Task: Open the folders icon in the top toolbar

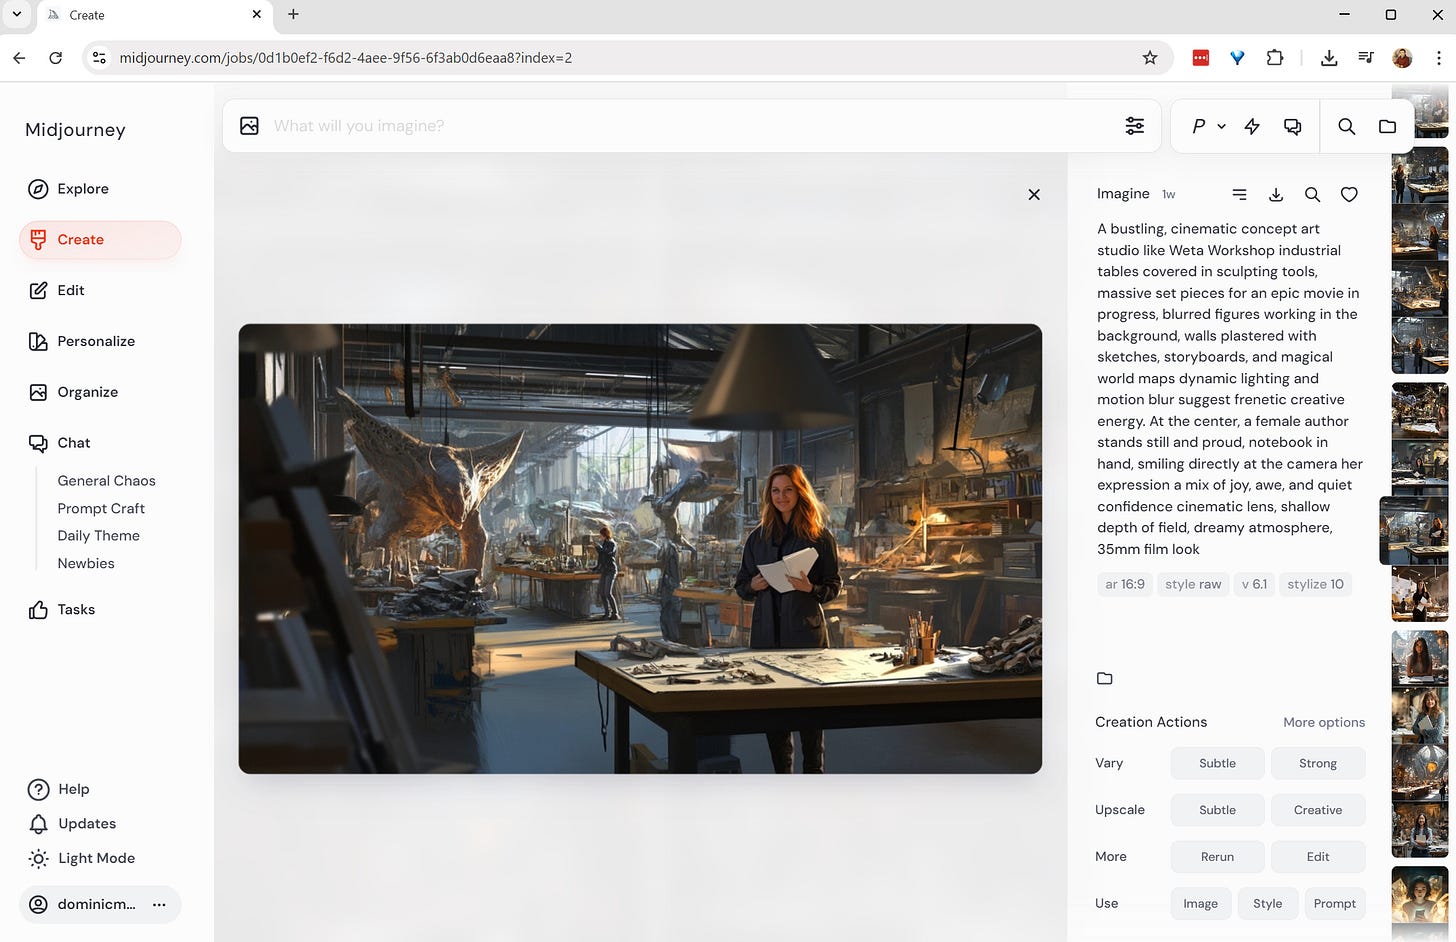Action: 1388,126
